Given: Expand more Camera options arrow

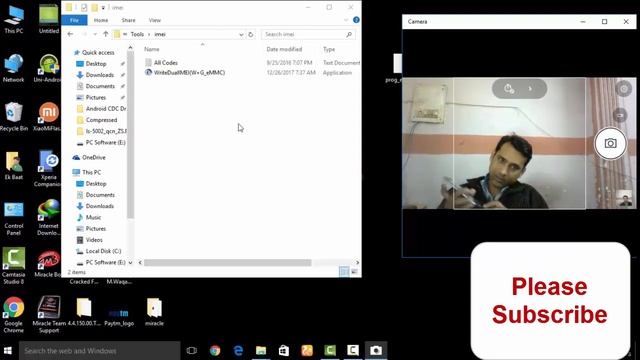Looking at the screenshot, I should (530, 89).
